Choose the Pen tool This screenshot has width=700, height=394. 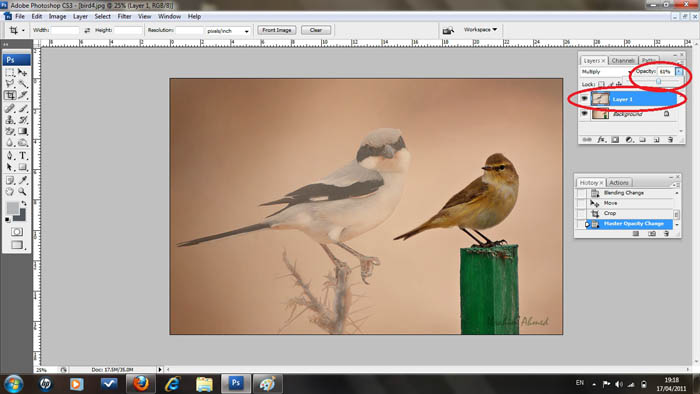click(10, 156)
